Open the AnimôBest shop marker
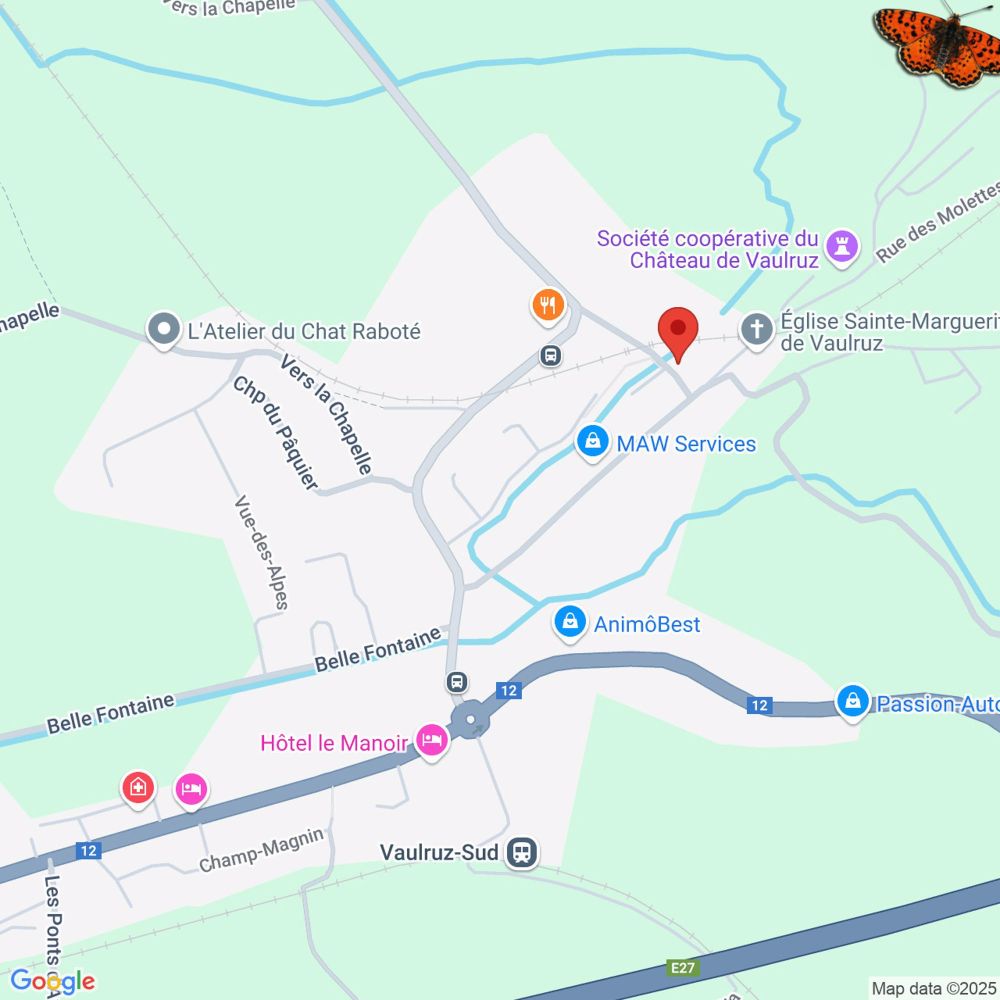1000x1000 pixels. pyautogui.click(x=570, y=622)
